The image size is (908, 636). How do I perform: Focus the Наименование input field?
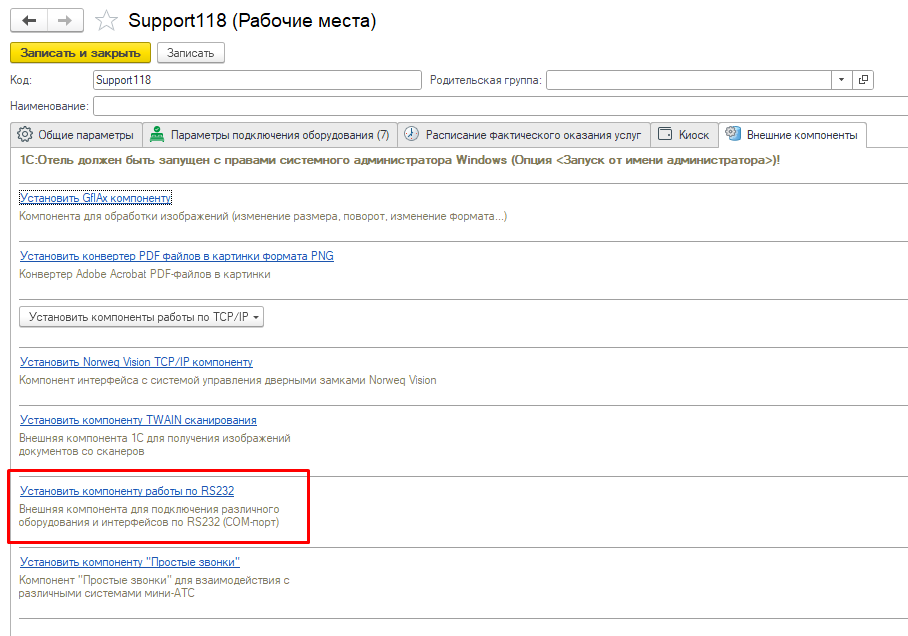pyautogui.click(x=500, y=106)
